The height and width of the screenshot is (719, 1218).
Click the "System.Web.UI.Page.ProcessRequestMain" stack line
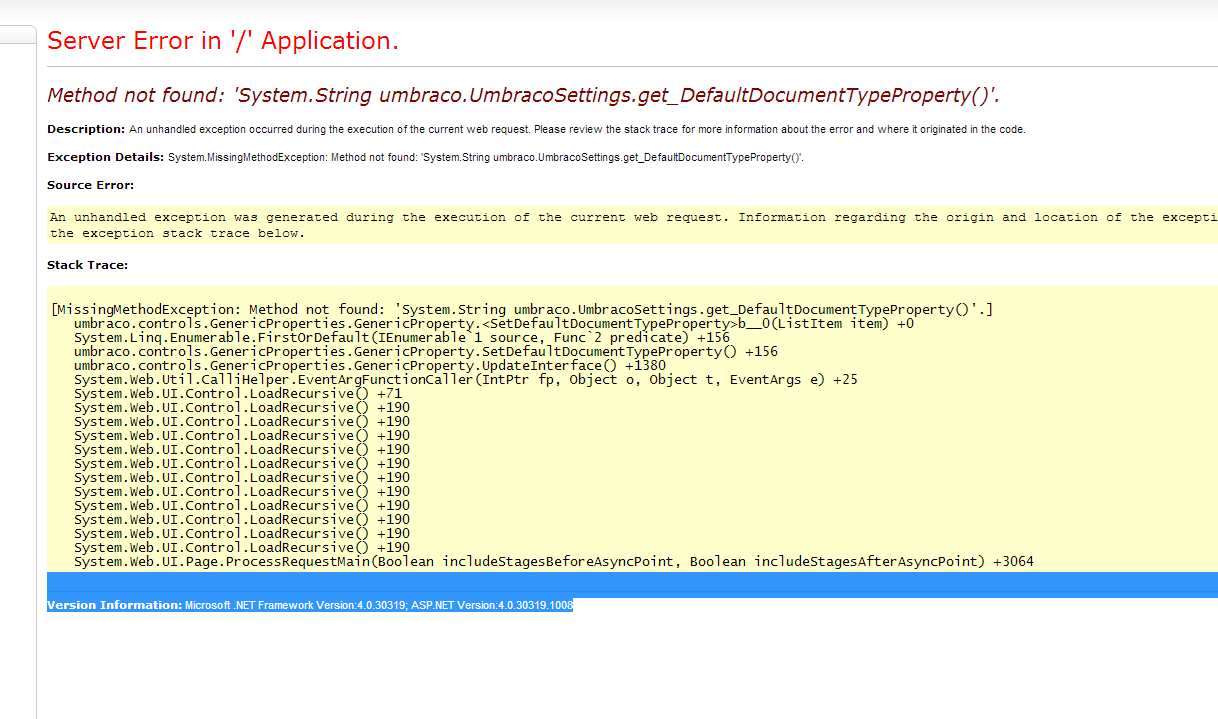[x=553, y=562]
